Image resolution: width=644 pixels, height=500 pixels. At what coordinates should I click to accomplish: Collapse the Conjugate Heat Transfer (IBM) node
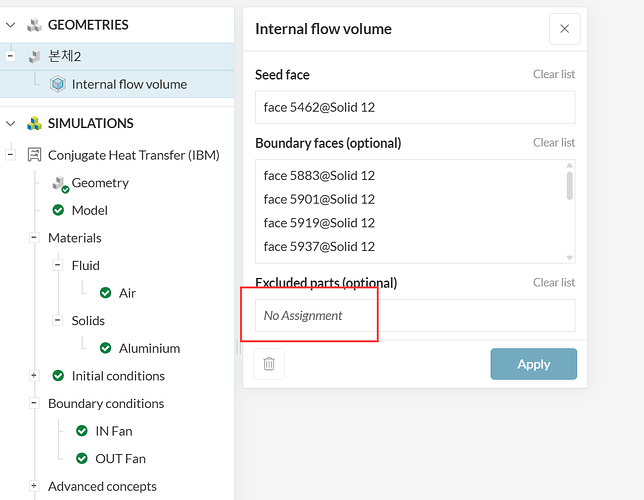[x=11, y=155]
